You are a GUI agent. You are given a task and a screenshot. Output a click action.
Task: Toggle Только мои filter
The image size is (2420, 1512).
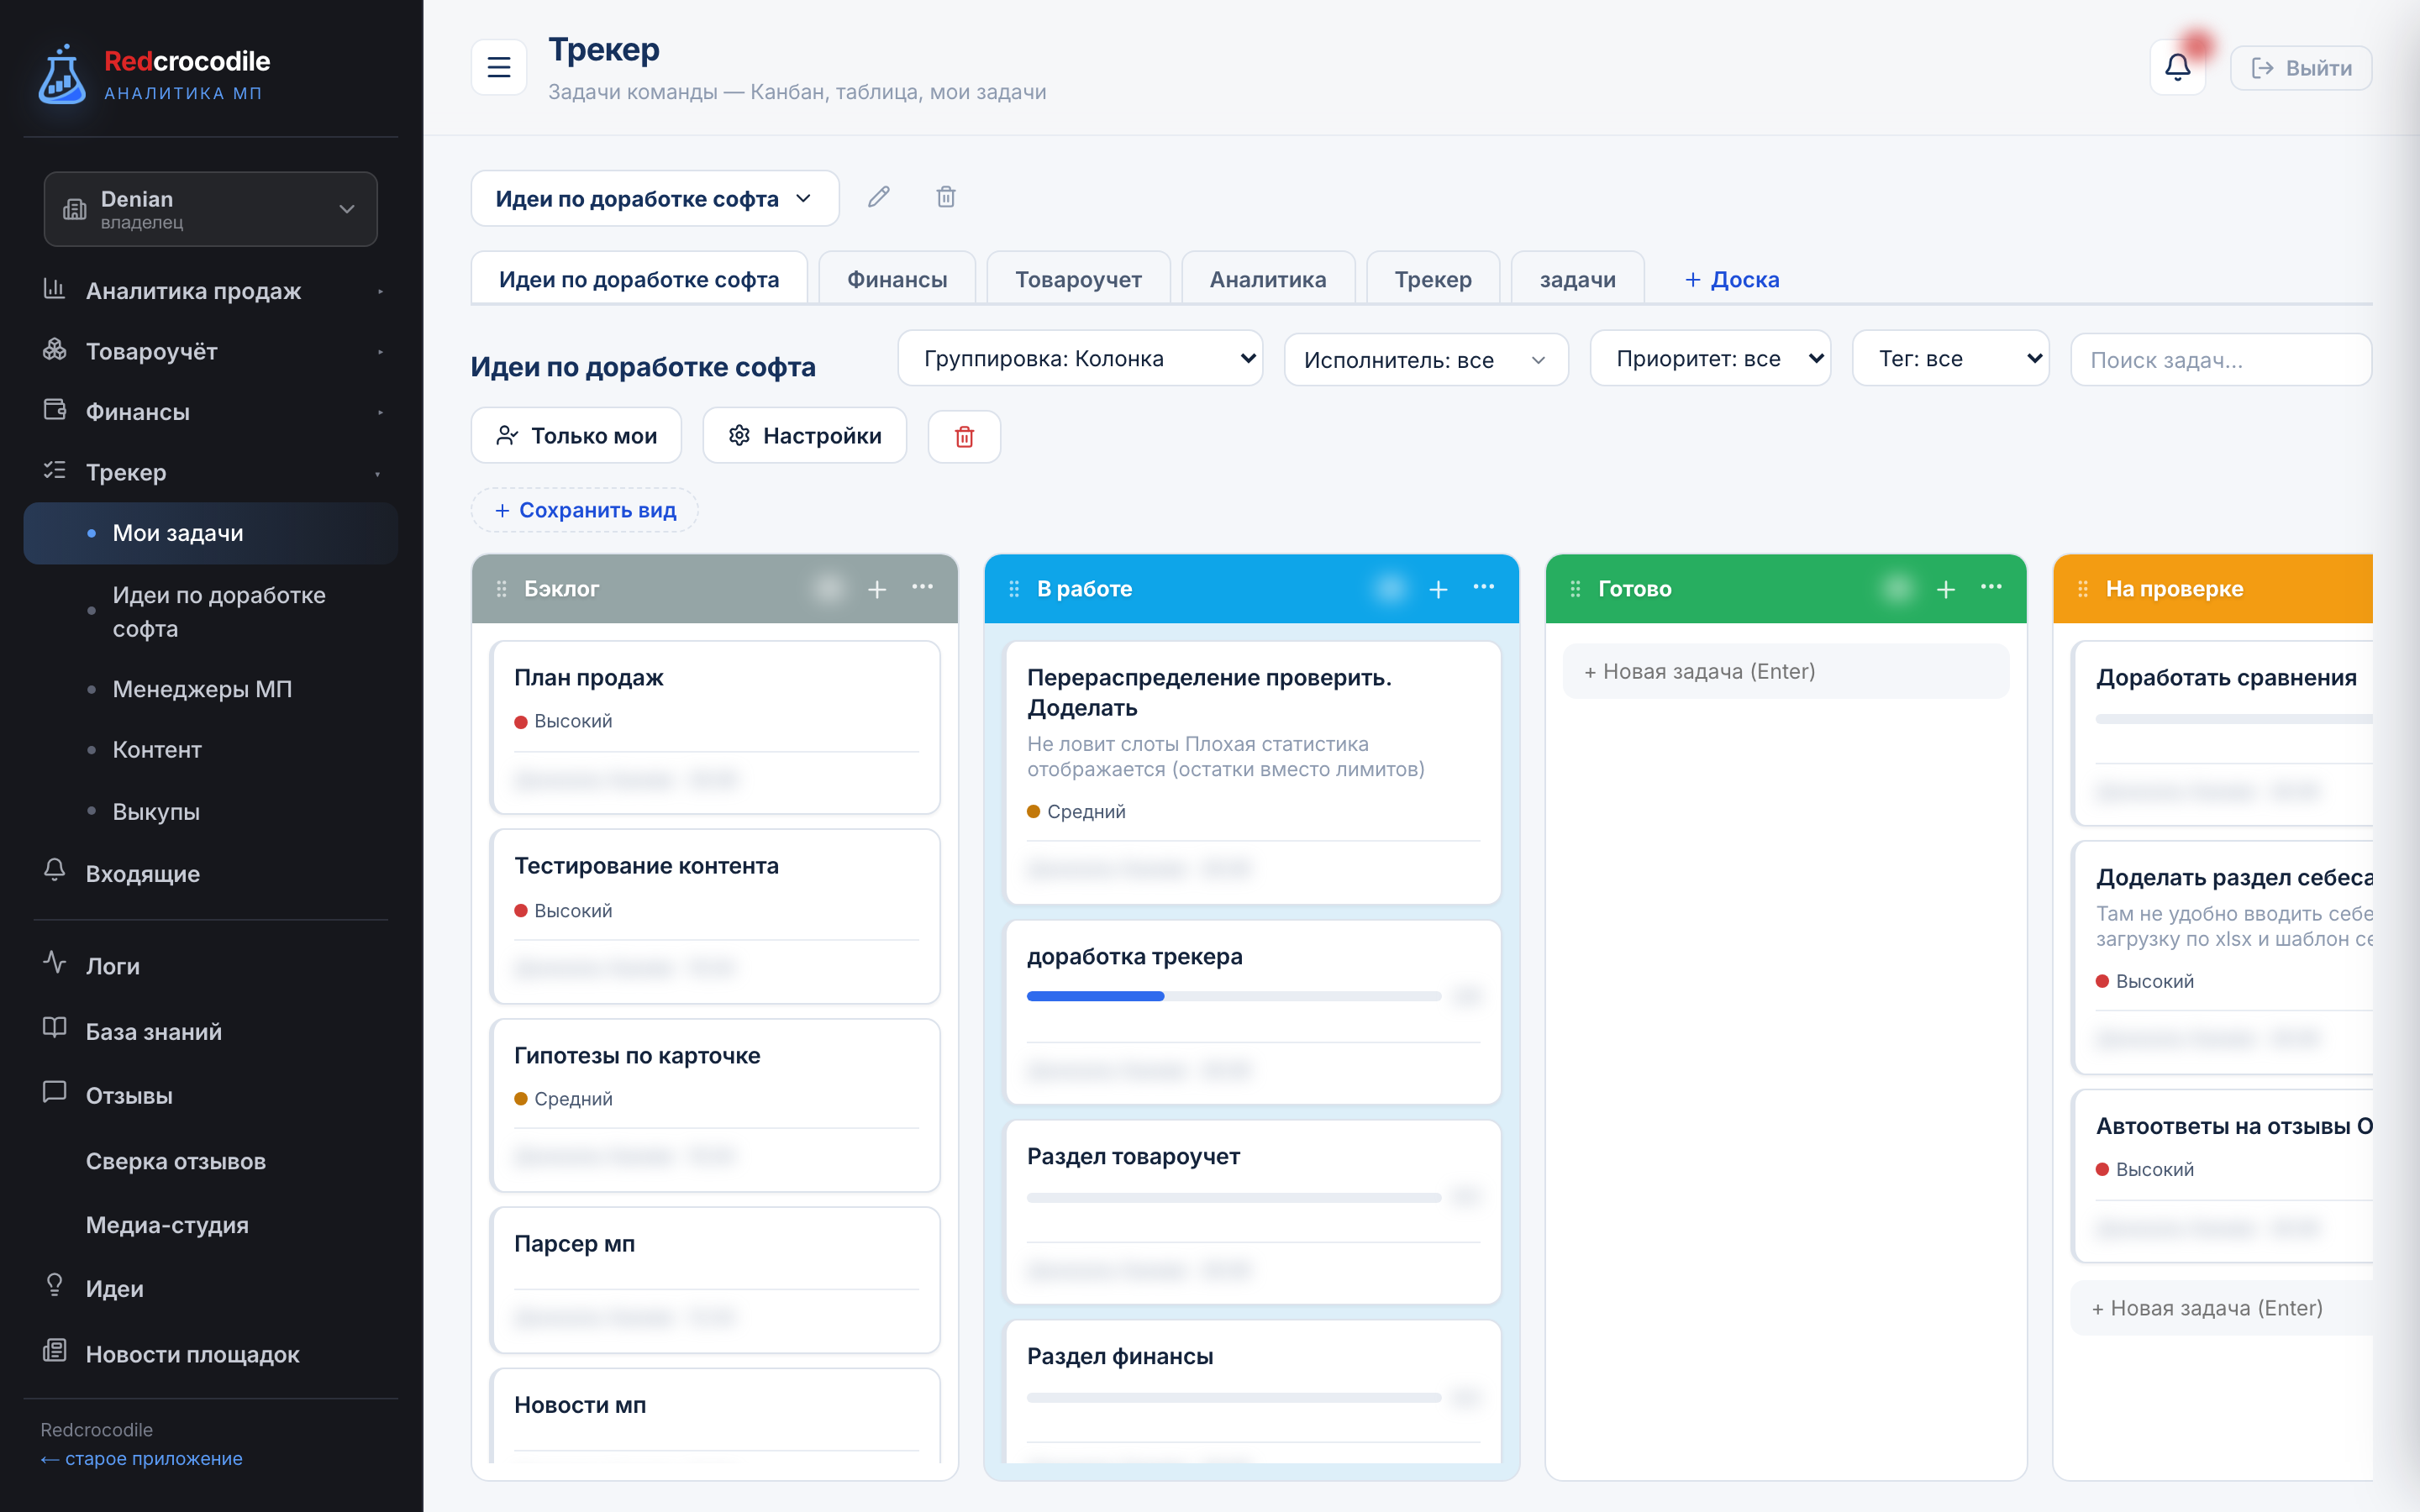click(576, 436)
